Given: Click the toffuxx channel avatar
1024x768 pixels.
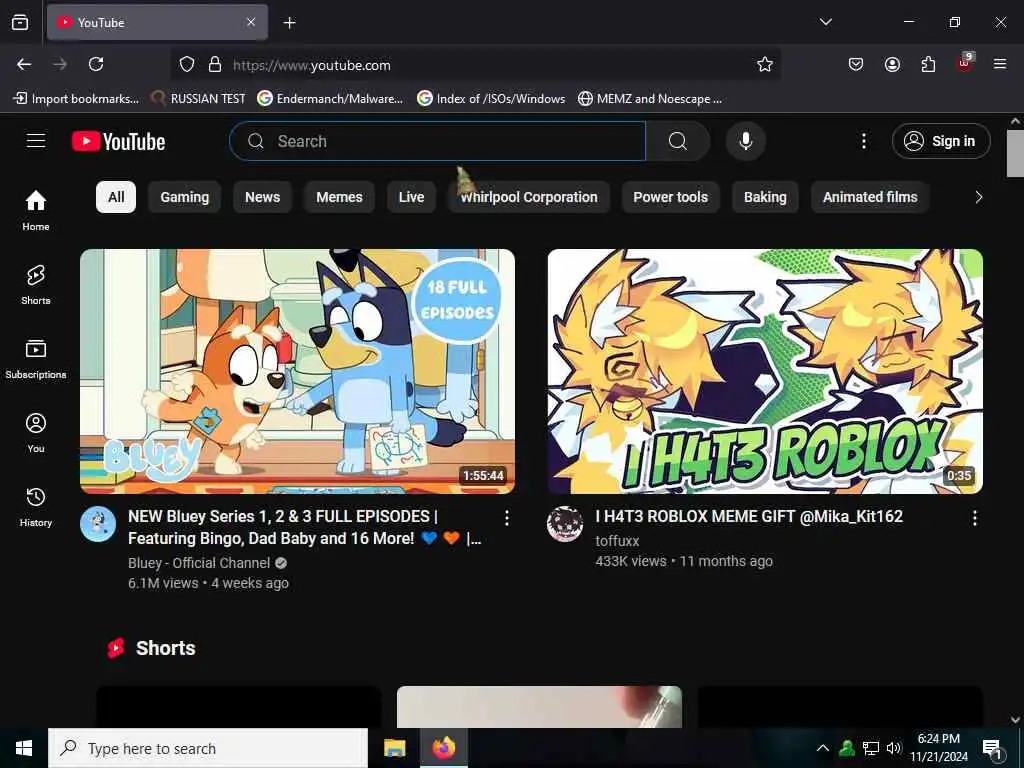Looking at the screenshot, I should (x=565, y=524).
